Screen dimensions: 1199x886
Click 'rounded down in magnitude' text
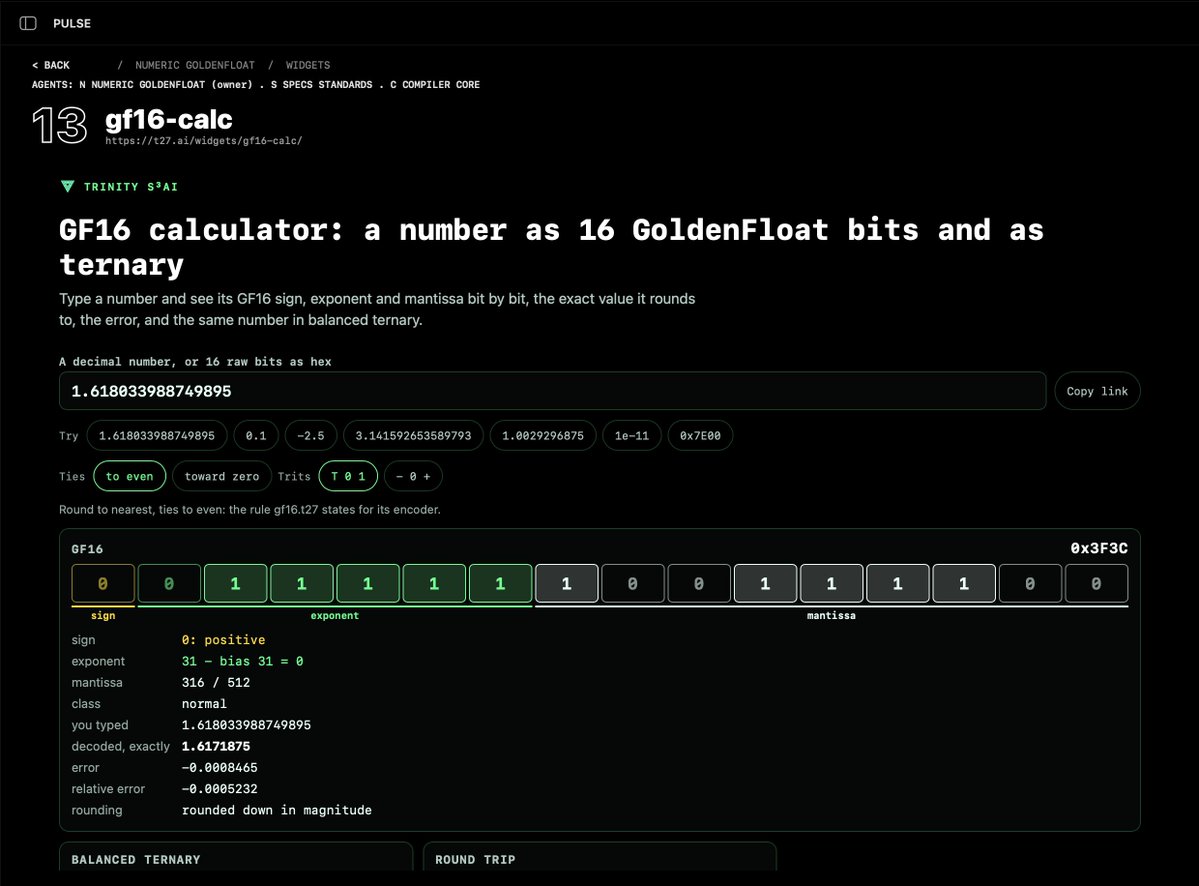tap(277, 810)
